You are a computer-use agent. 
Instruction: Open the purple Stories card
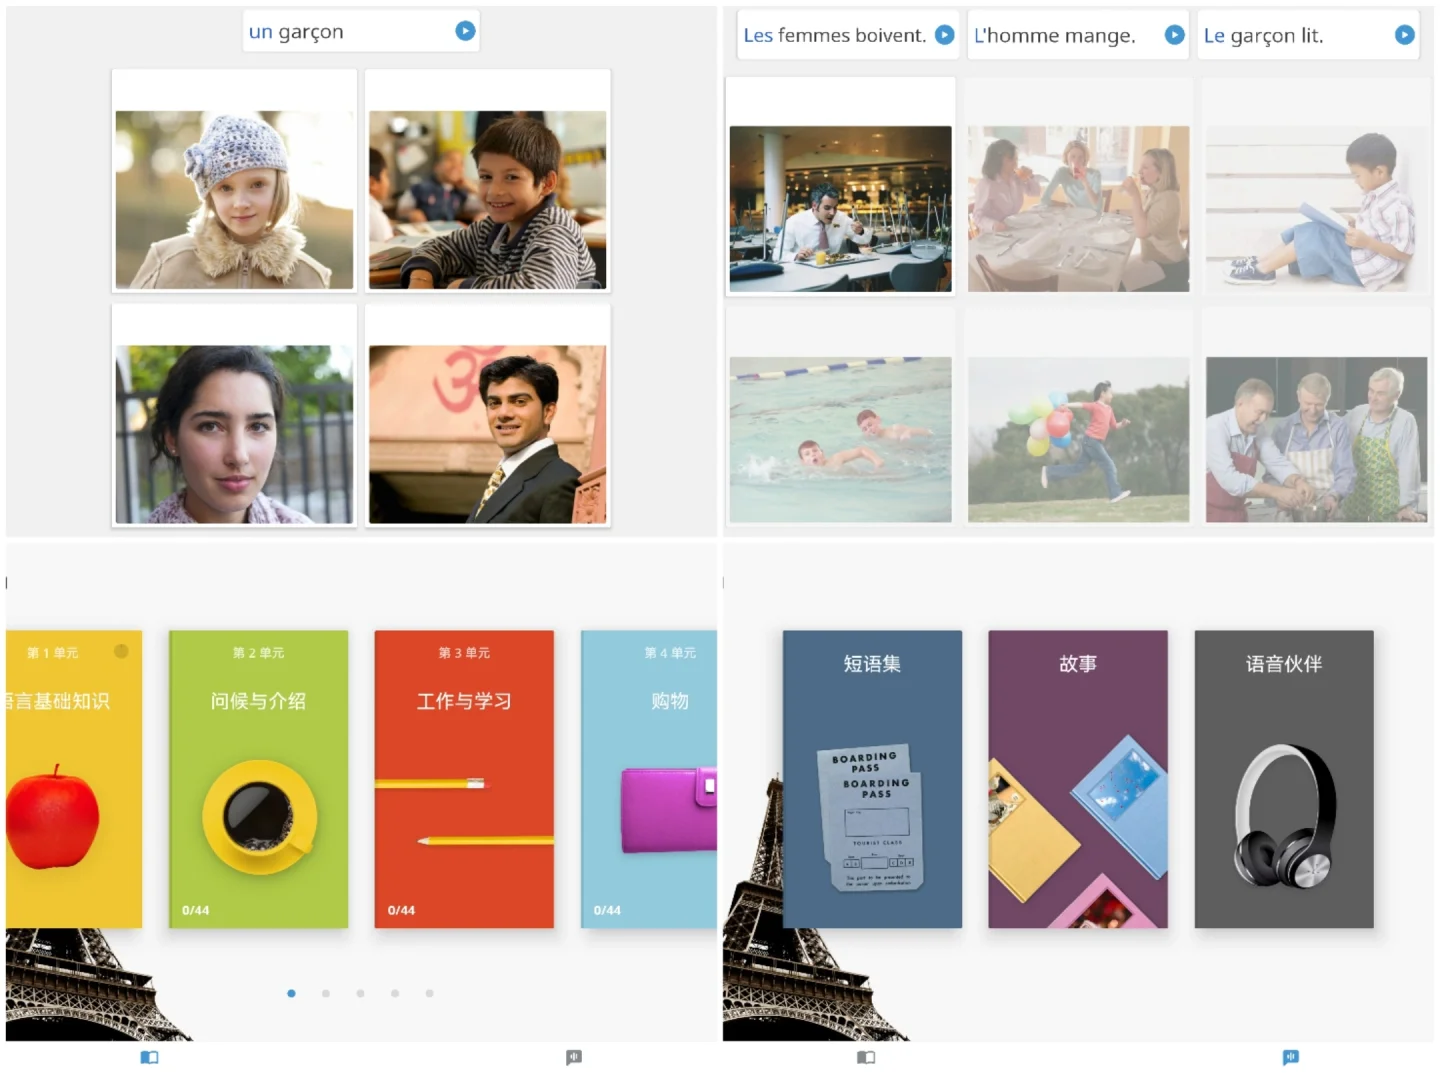tap(1078, 779)
